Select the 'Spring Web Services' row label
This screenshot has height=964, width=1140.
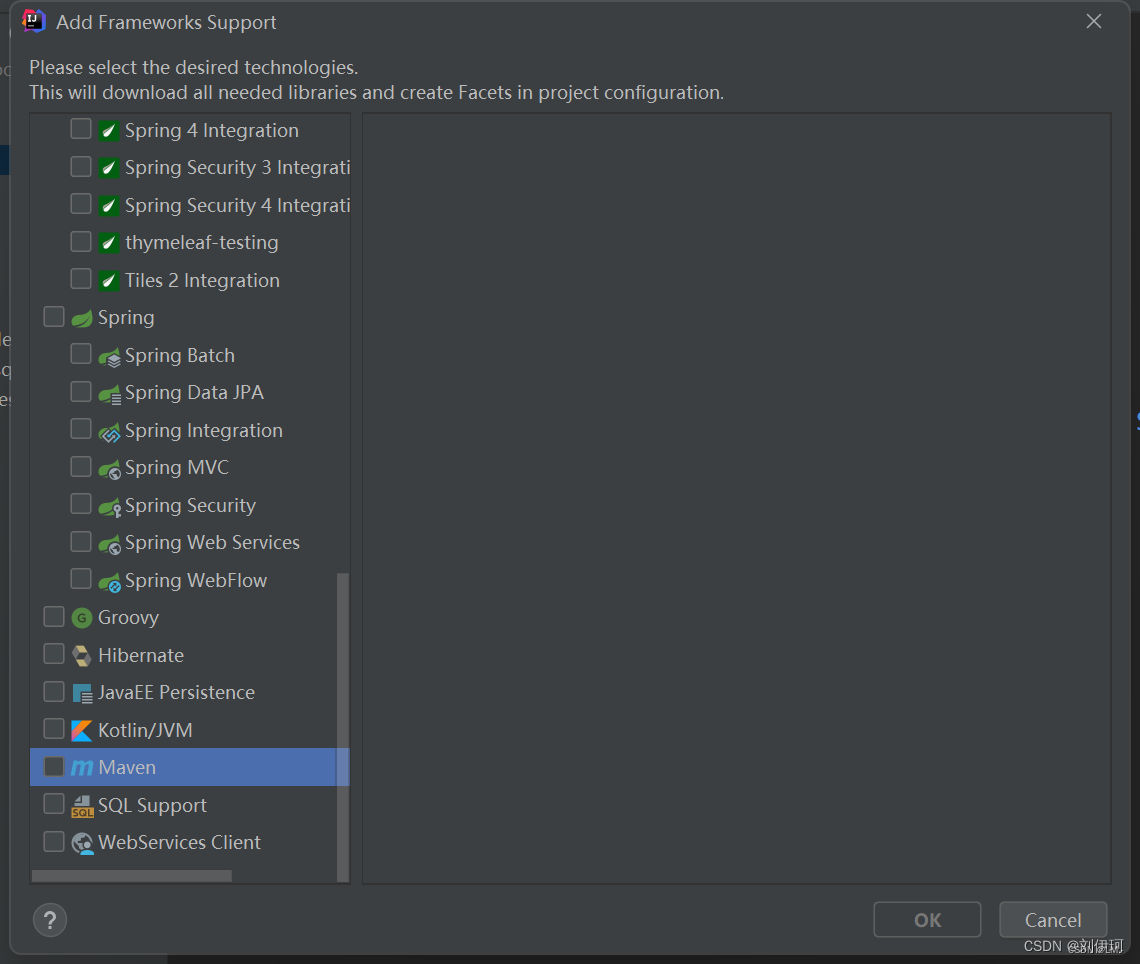[212, 543]
